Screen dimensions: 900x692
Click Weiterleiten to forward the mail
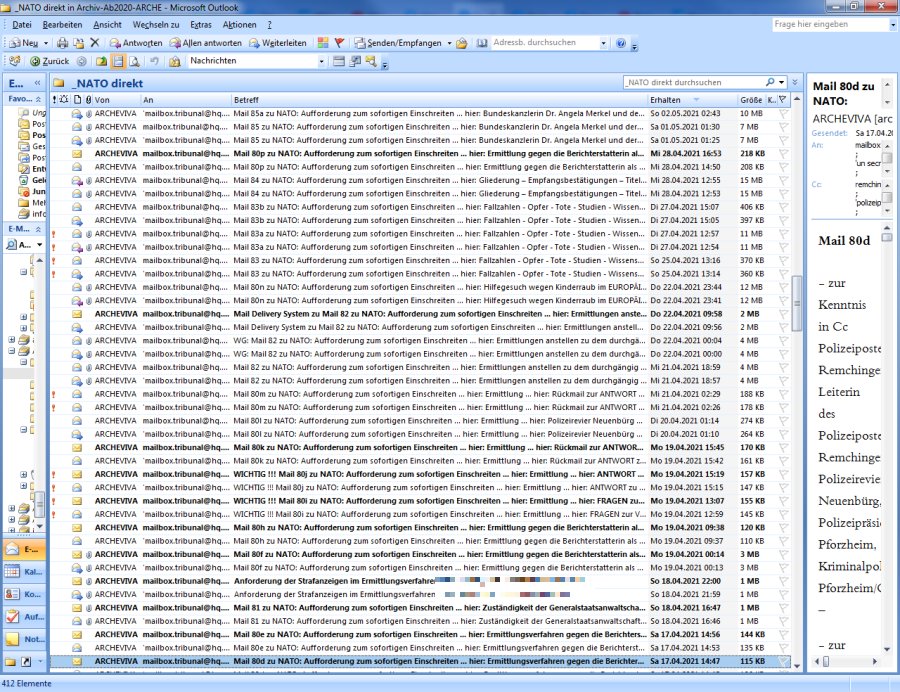(x=278, y=43)
